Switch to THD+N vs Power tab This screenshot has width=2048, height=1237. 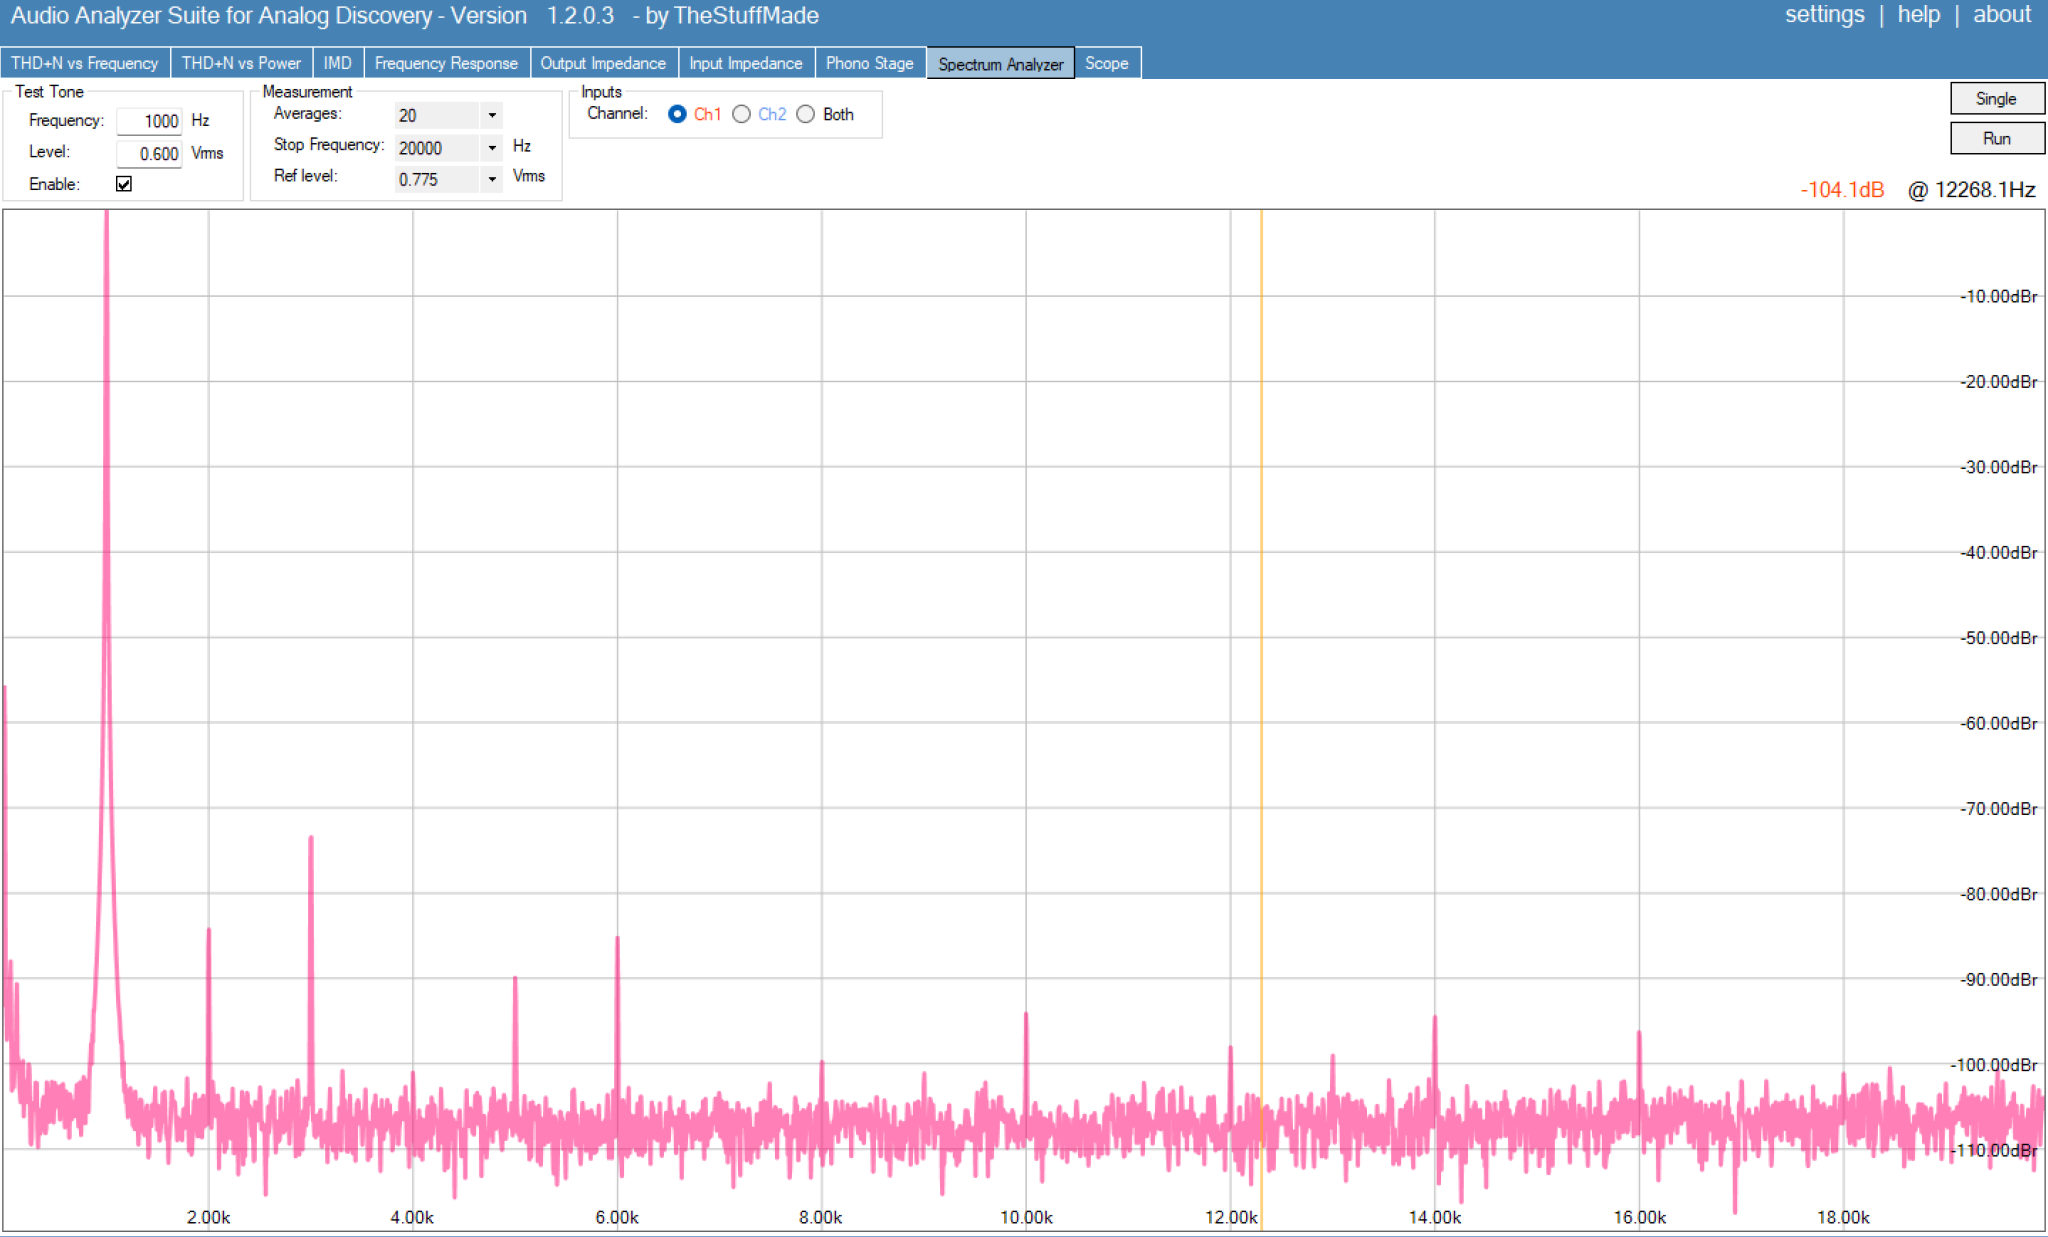point(241,63)
